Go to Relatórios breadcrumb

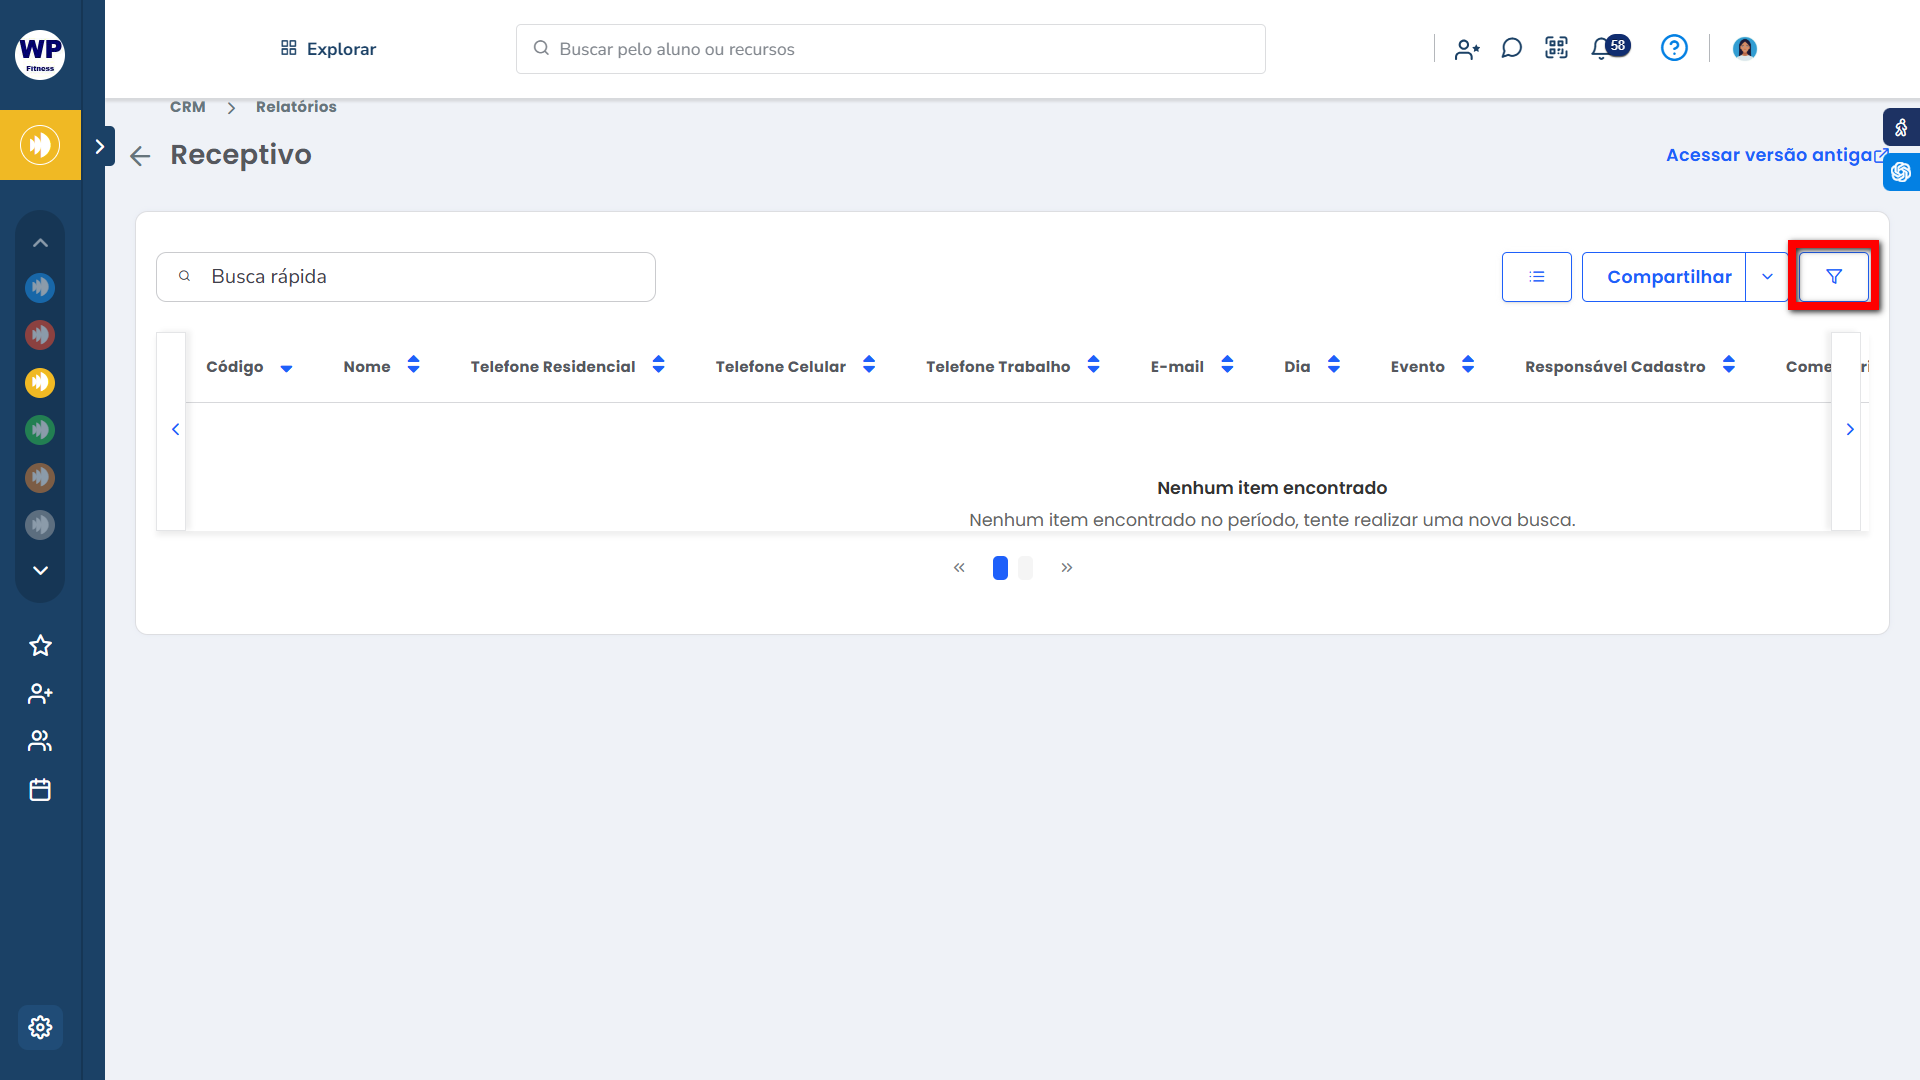296,107
